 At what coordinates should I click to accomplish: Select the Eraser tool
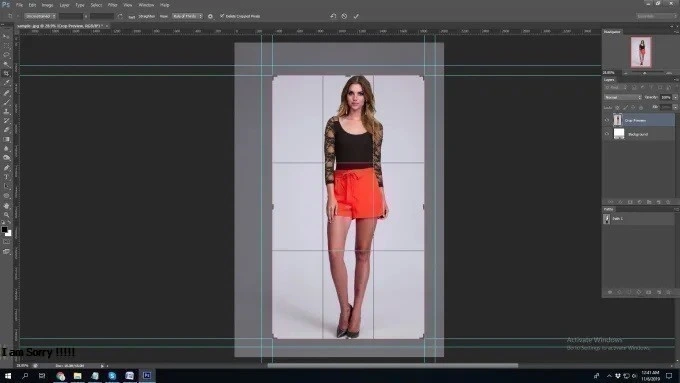[x=7, y=130]
